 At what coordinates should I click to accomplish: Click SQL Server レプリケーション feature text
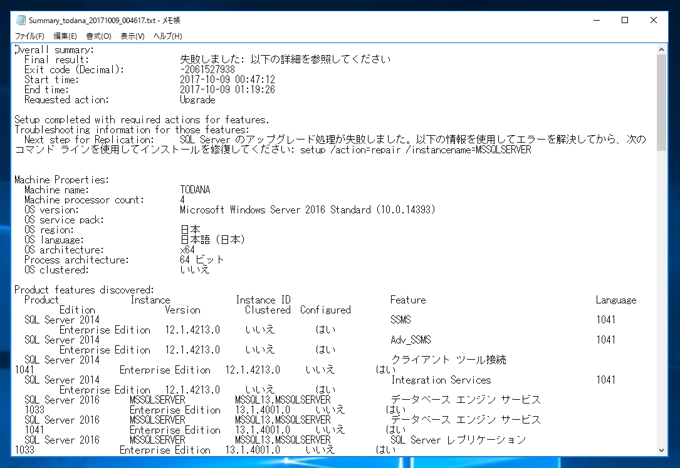[458, 440]
